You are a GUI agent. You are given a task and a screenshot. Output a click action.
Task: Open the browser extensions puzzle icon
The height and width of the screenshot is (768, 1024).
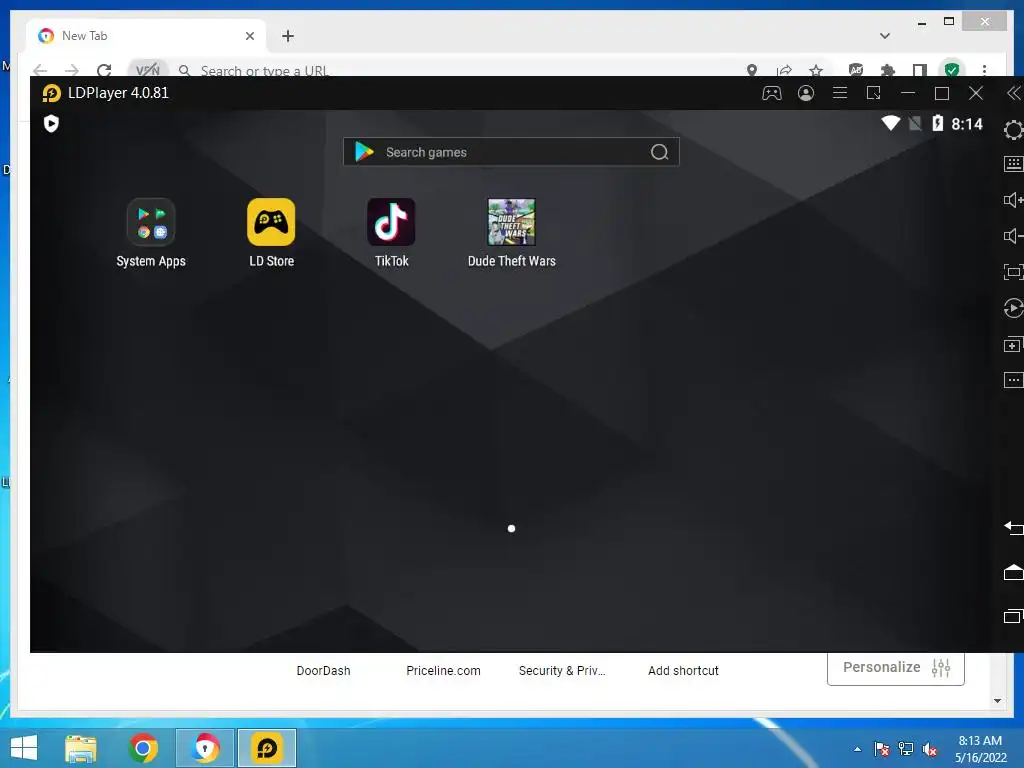pyautogui.click(x=888, y=70)
